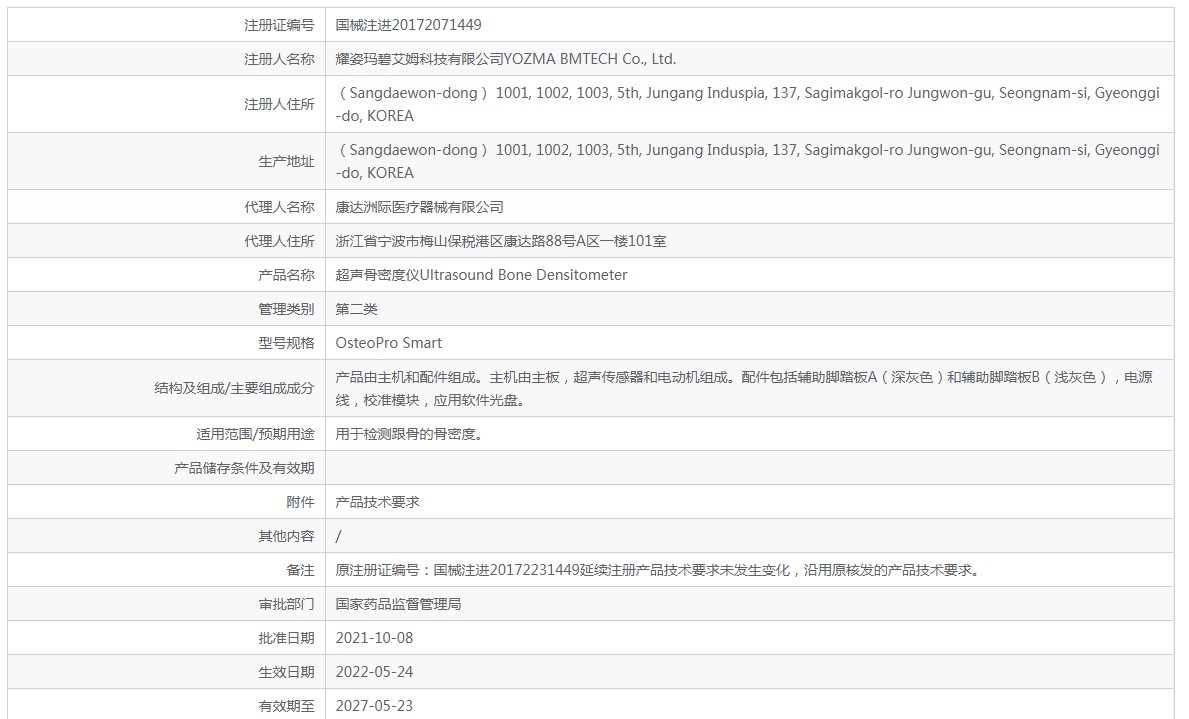This screenshot has width=1189, height=719.
Task: Select the label 有效期至
Action: pos(286,706)
